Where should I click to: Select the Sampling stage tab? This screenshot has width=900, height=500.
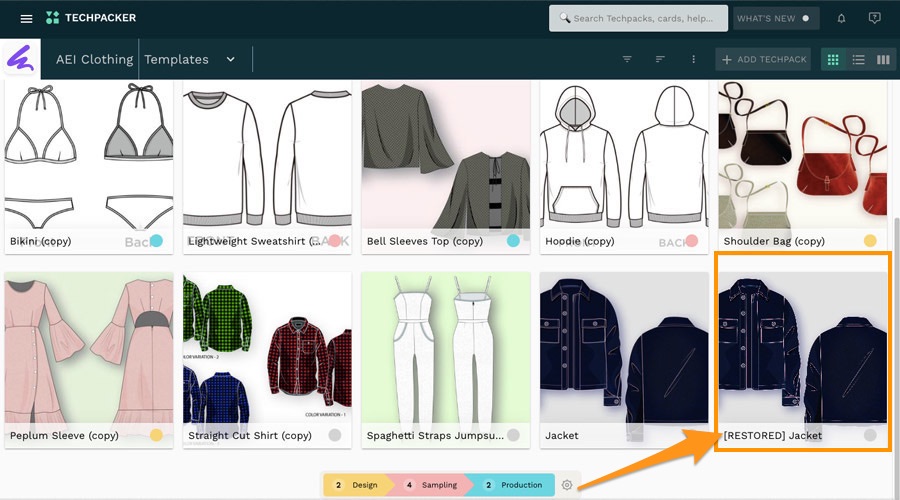[430, 485]
